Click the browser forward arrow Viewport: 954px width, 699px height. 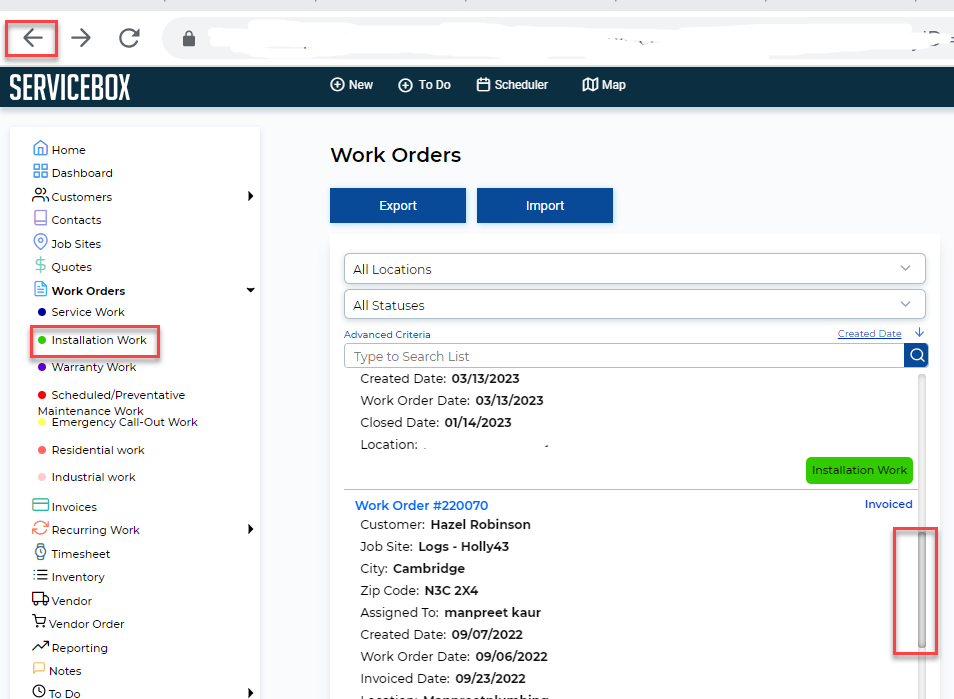[81, 38]
